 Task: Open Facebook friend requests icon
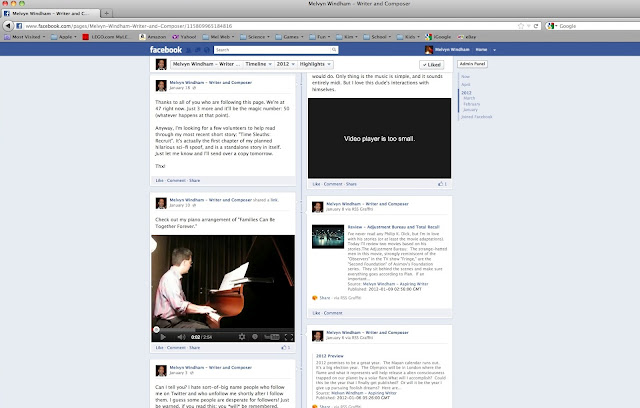click(189, 50)
